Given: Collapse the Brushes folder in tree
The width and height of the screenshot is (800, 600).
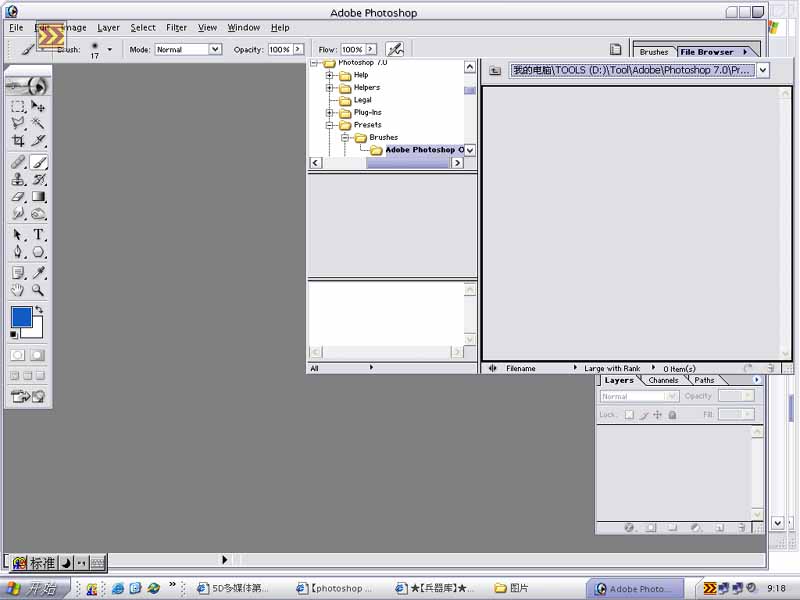Looking at the screenshot, I should click(x=345, y=138).
